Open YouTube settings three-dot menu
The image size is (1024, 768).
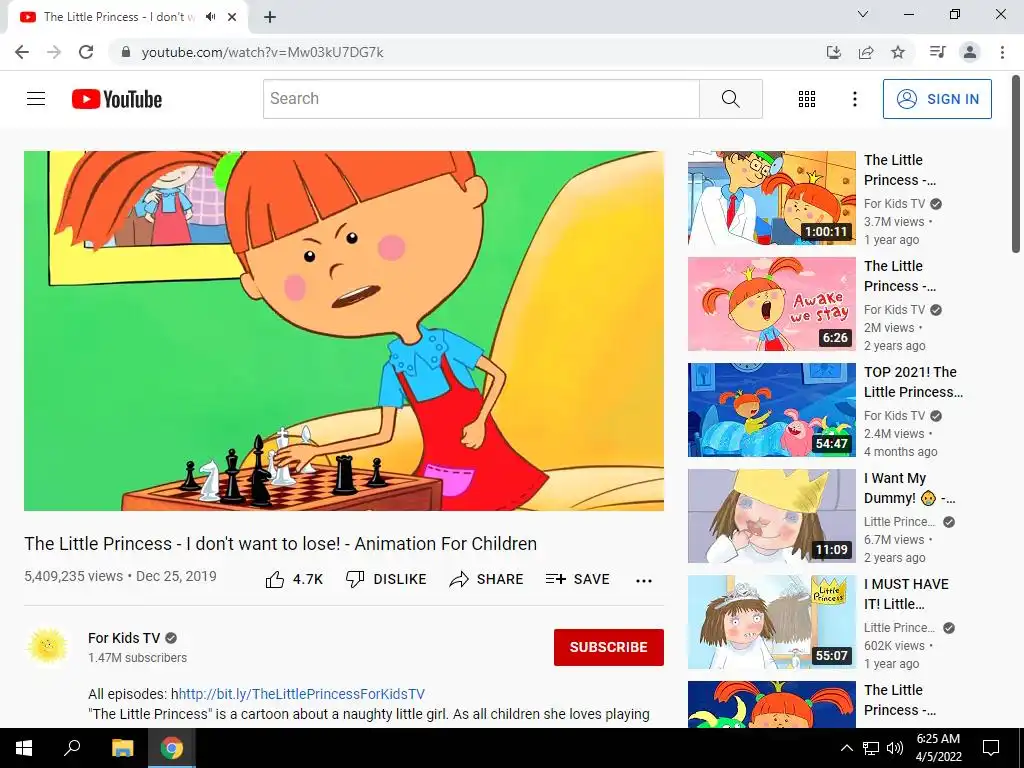coord(854,99)
